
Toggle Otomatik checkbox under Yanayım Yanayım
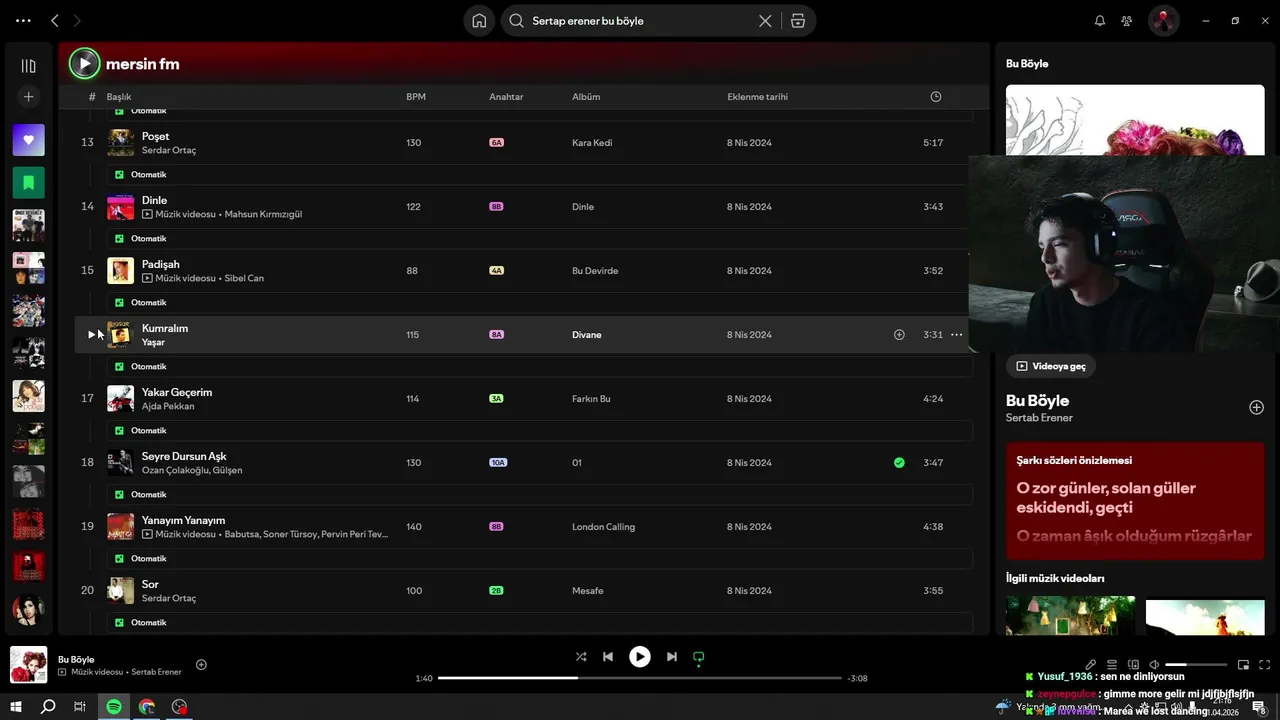tap(119, 559)
